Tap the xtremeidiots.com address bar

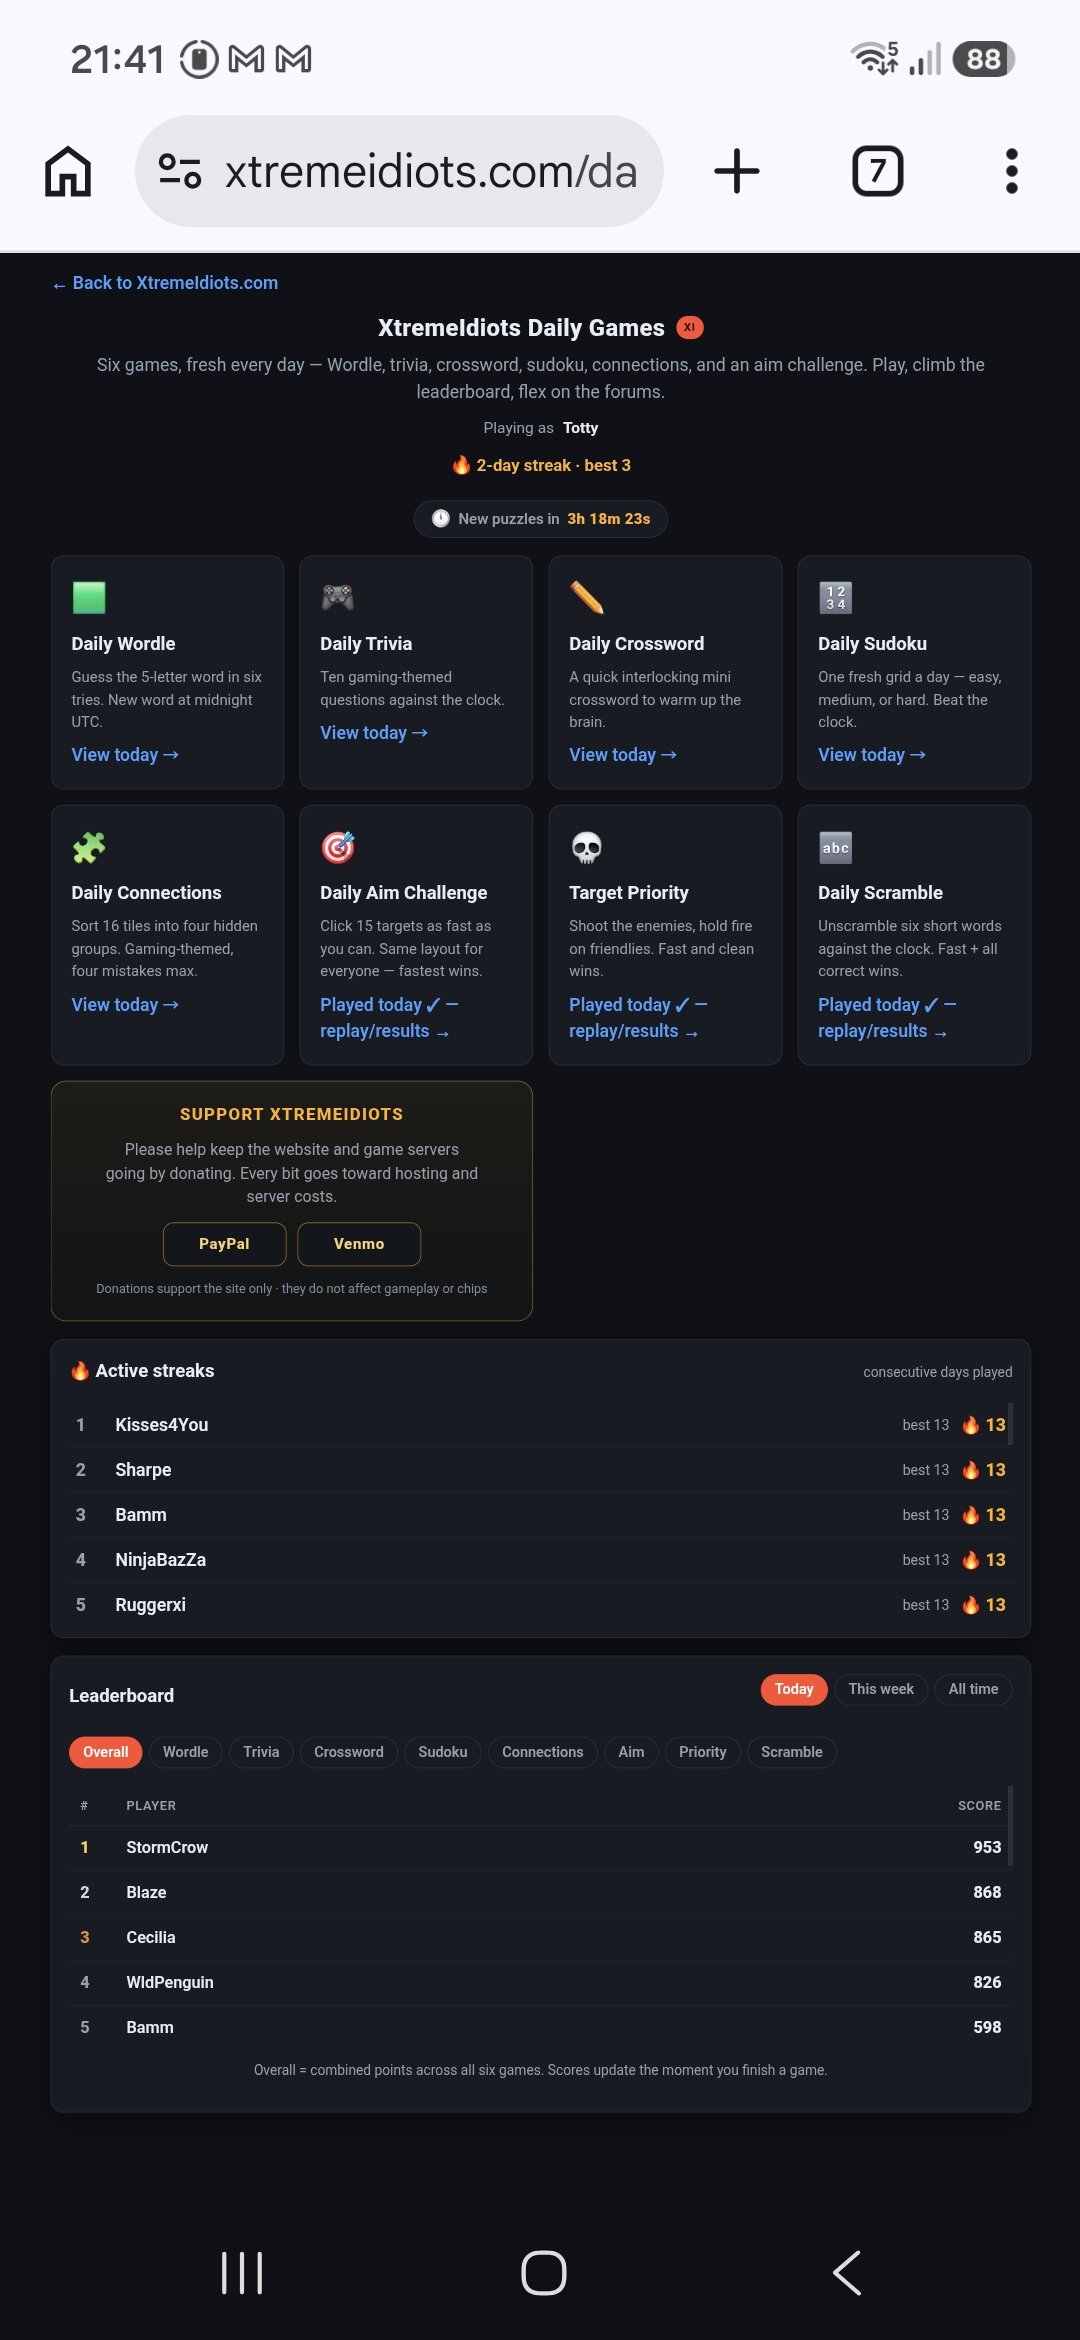[399, 171]
